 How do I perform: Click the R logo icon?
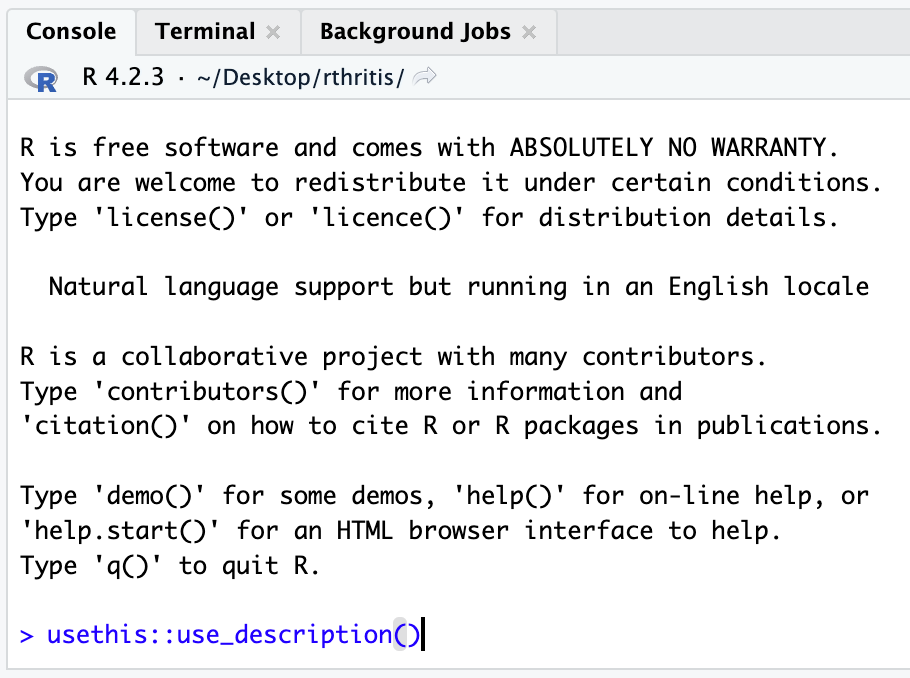pos(42,79)
